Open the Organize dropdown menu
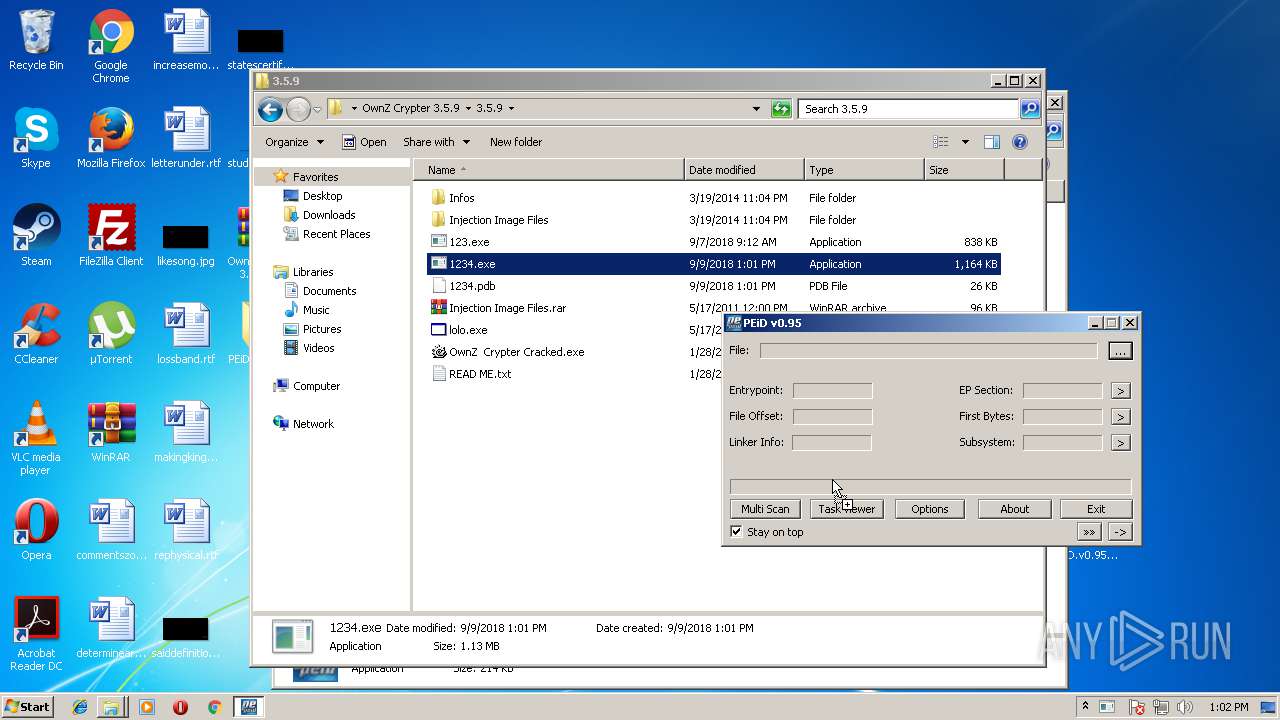Image resolution: width=1280 pixels, height=720 pixels. [294, 142]
